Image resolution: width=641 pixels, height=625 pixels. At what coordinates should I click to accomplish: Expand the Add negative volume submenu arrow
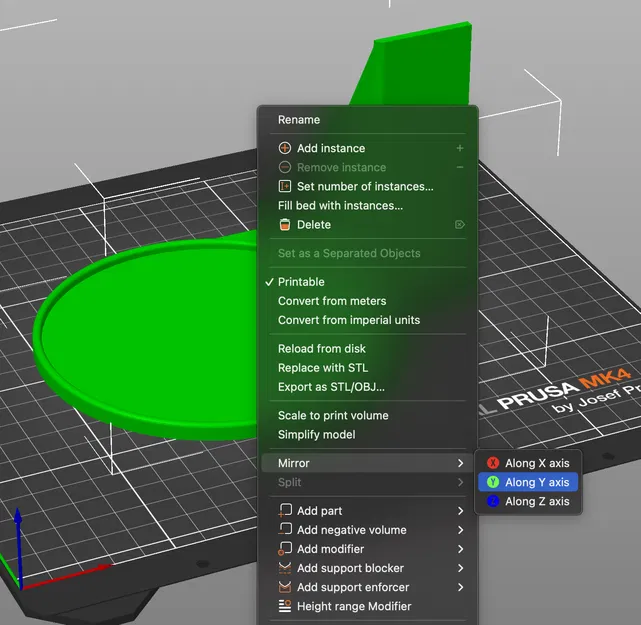tap(460, 530)
